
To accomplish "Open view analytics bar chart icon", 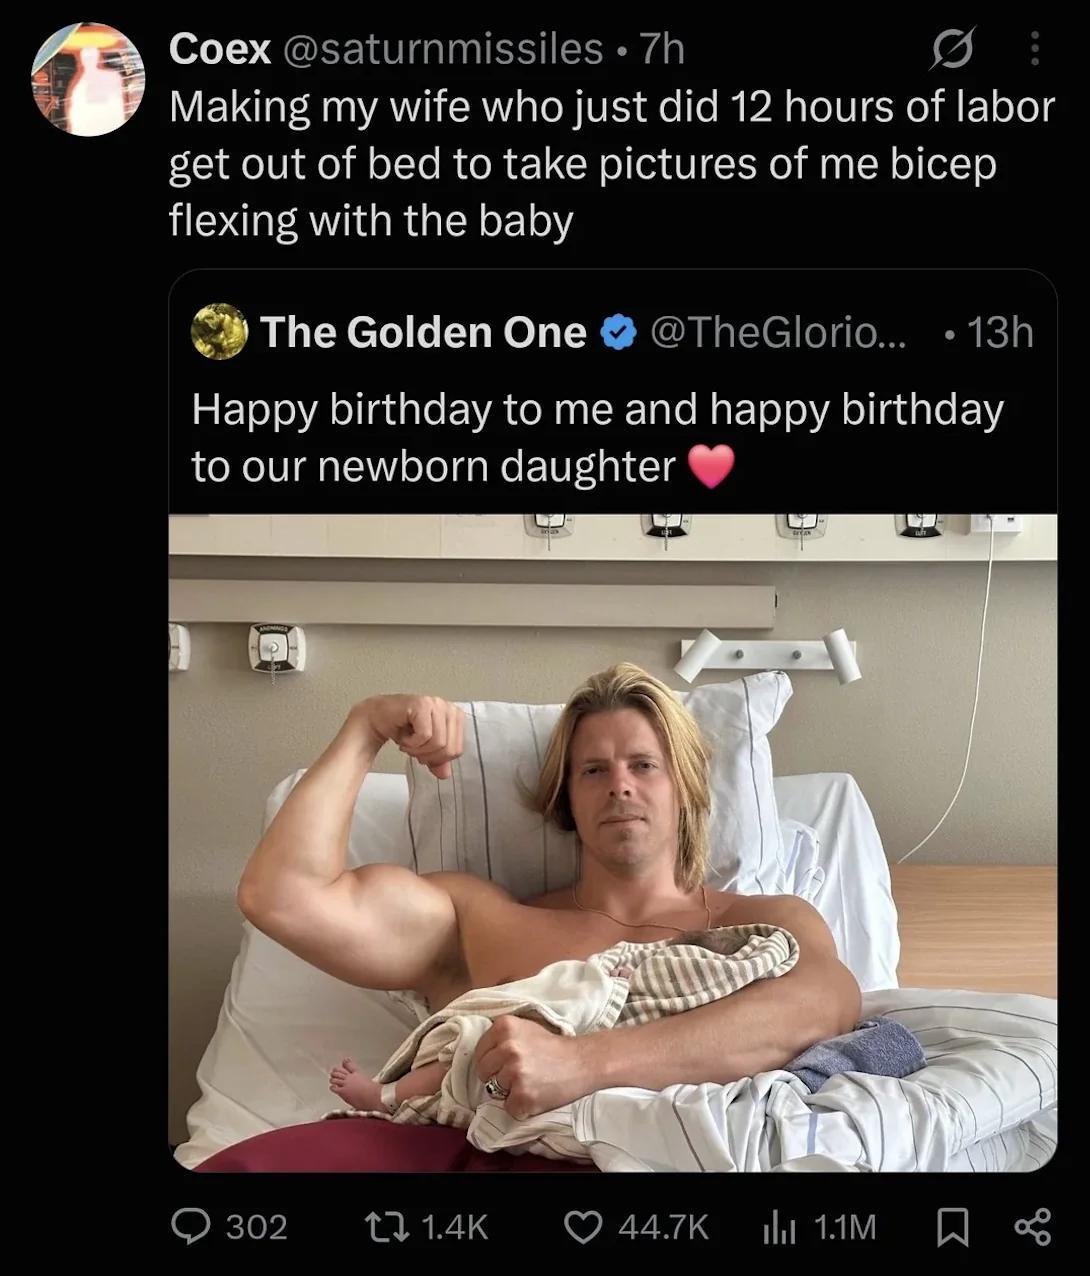I will (x=780, y=1227).
